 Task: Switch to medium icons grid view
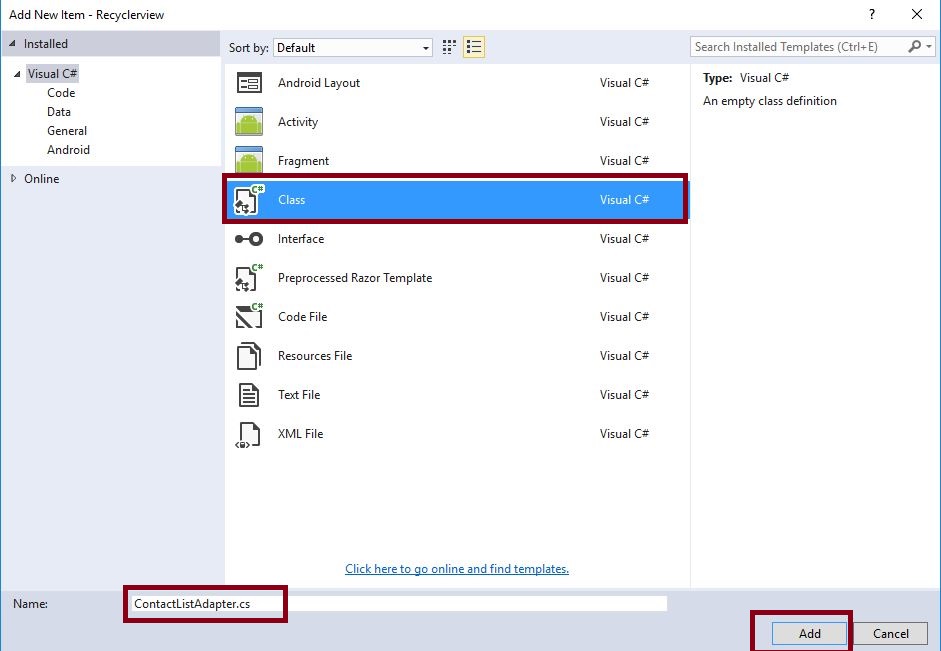[x=449, y=47]
